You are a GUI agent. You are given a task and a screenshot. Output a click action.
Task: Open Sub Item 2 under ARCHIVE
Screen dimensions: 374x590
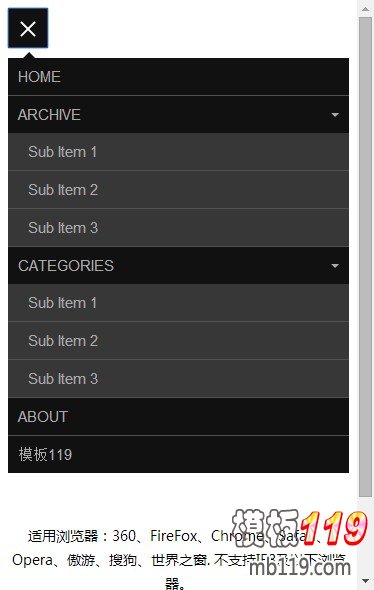pyautogui.click(x=178, y=190)
